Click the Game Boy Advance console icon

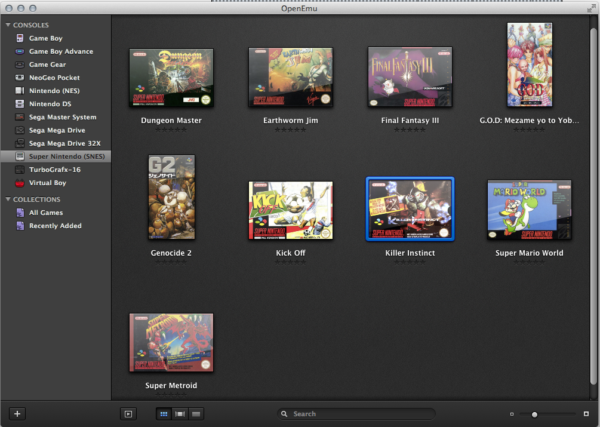click(20, 51)
